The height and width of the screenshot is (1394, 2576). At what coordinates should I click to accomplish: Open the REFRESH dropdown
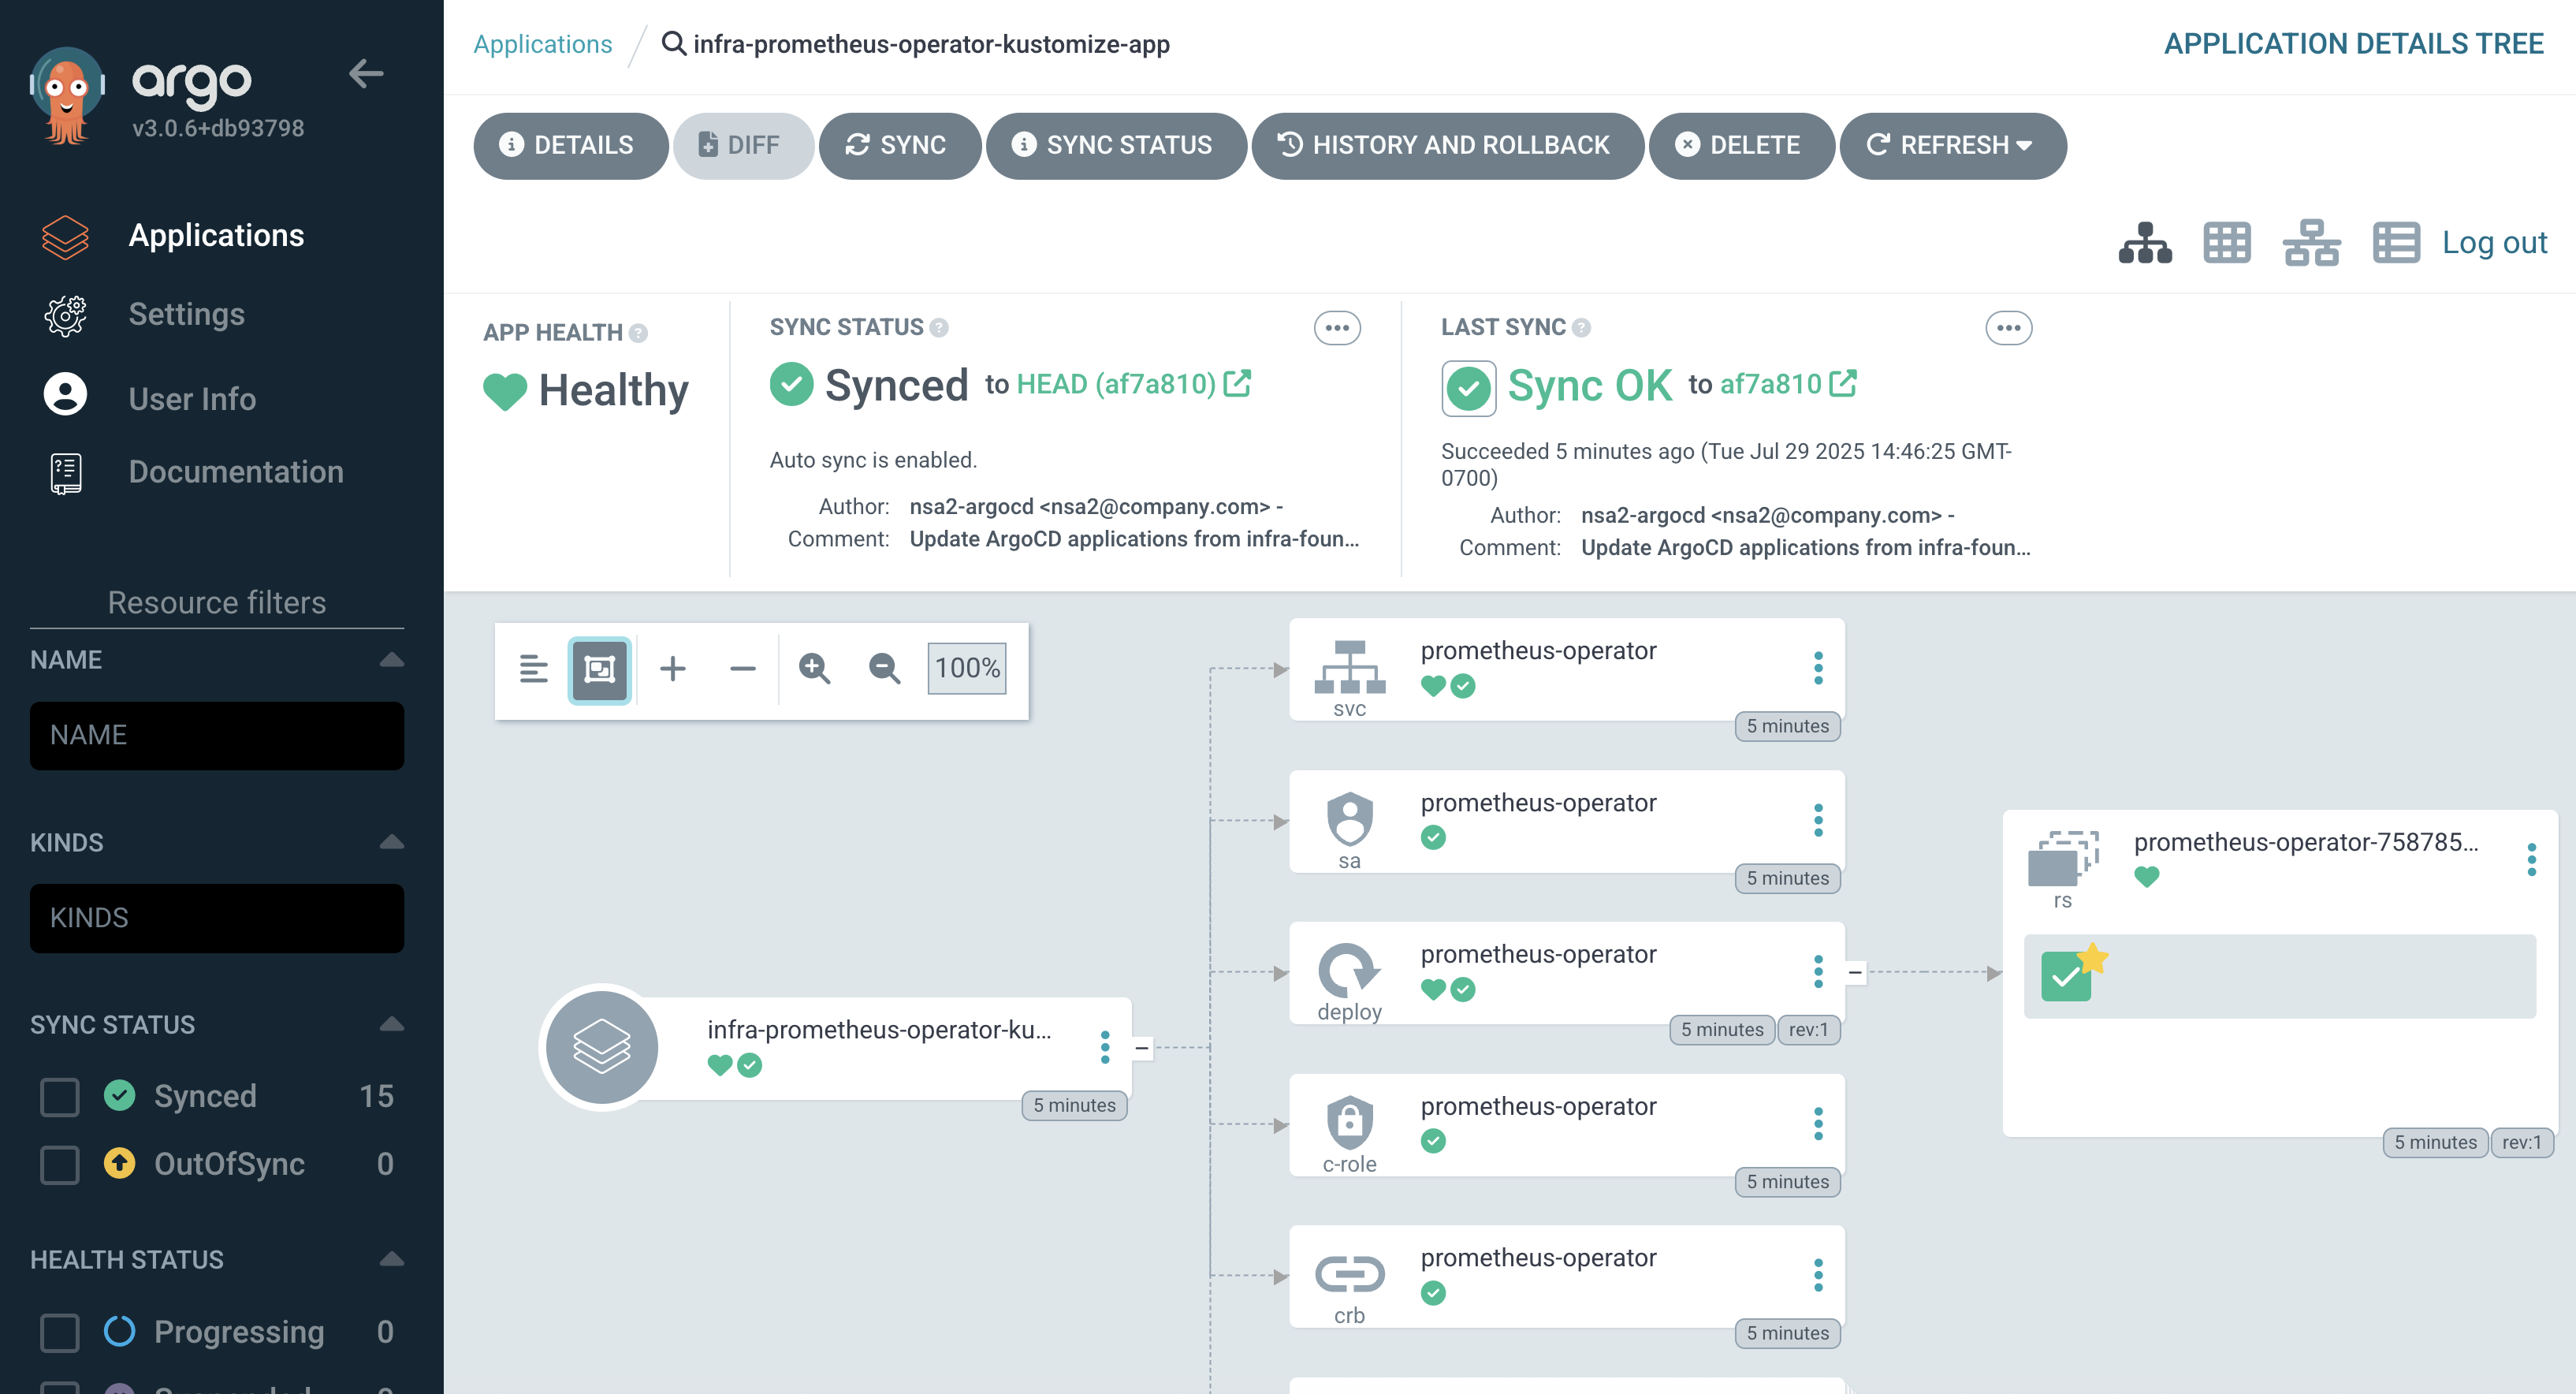tap(1952, 146)
